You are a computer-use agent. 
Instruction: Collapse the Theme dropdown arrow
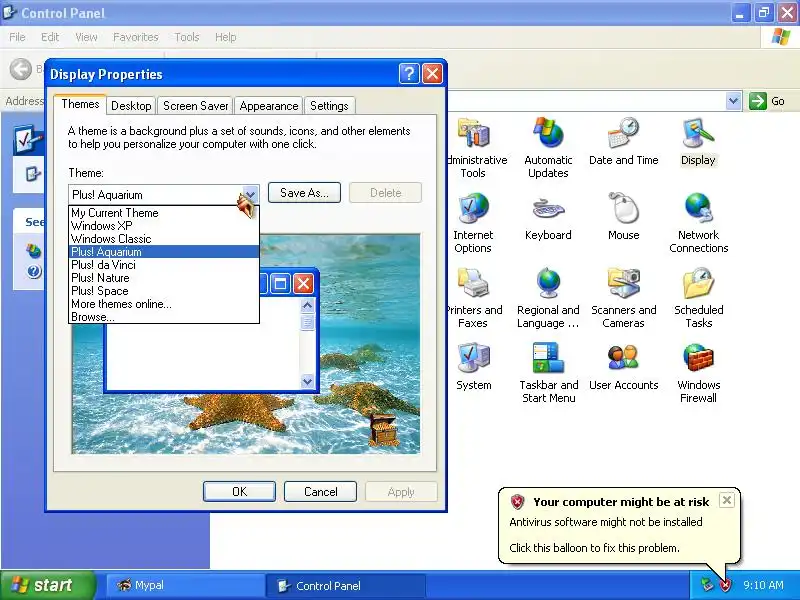250,194
